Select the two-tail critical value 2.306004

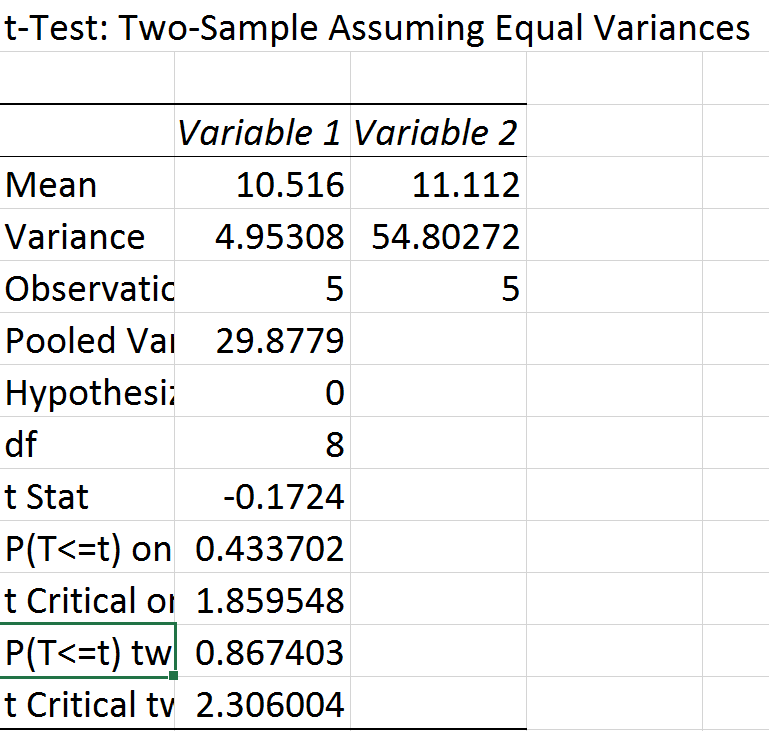pyautogui.click(x=262, y=705)
